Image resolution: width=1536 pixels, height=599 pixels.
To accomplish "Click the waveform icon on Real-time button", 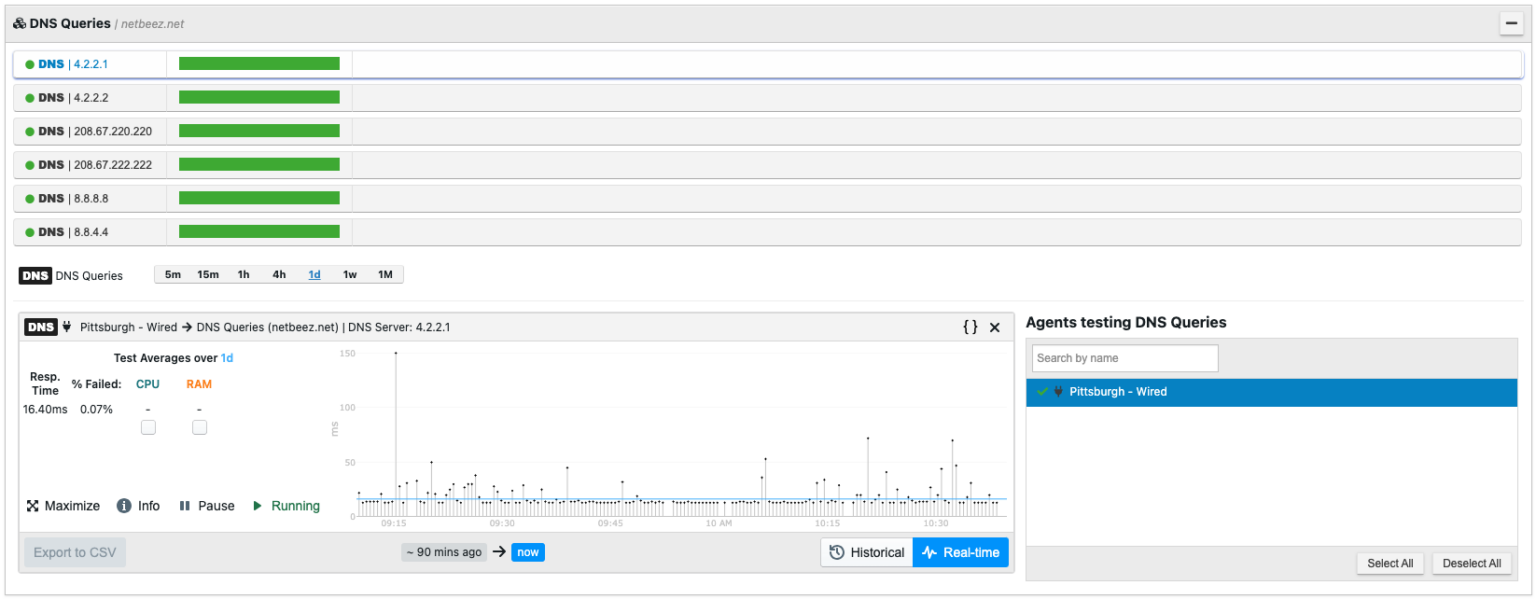I will point(927,551).
